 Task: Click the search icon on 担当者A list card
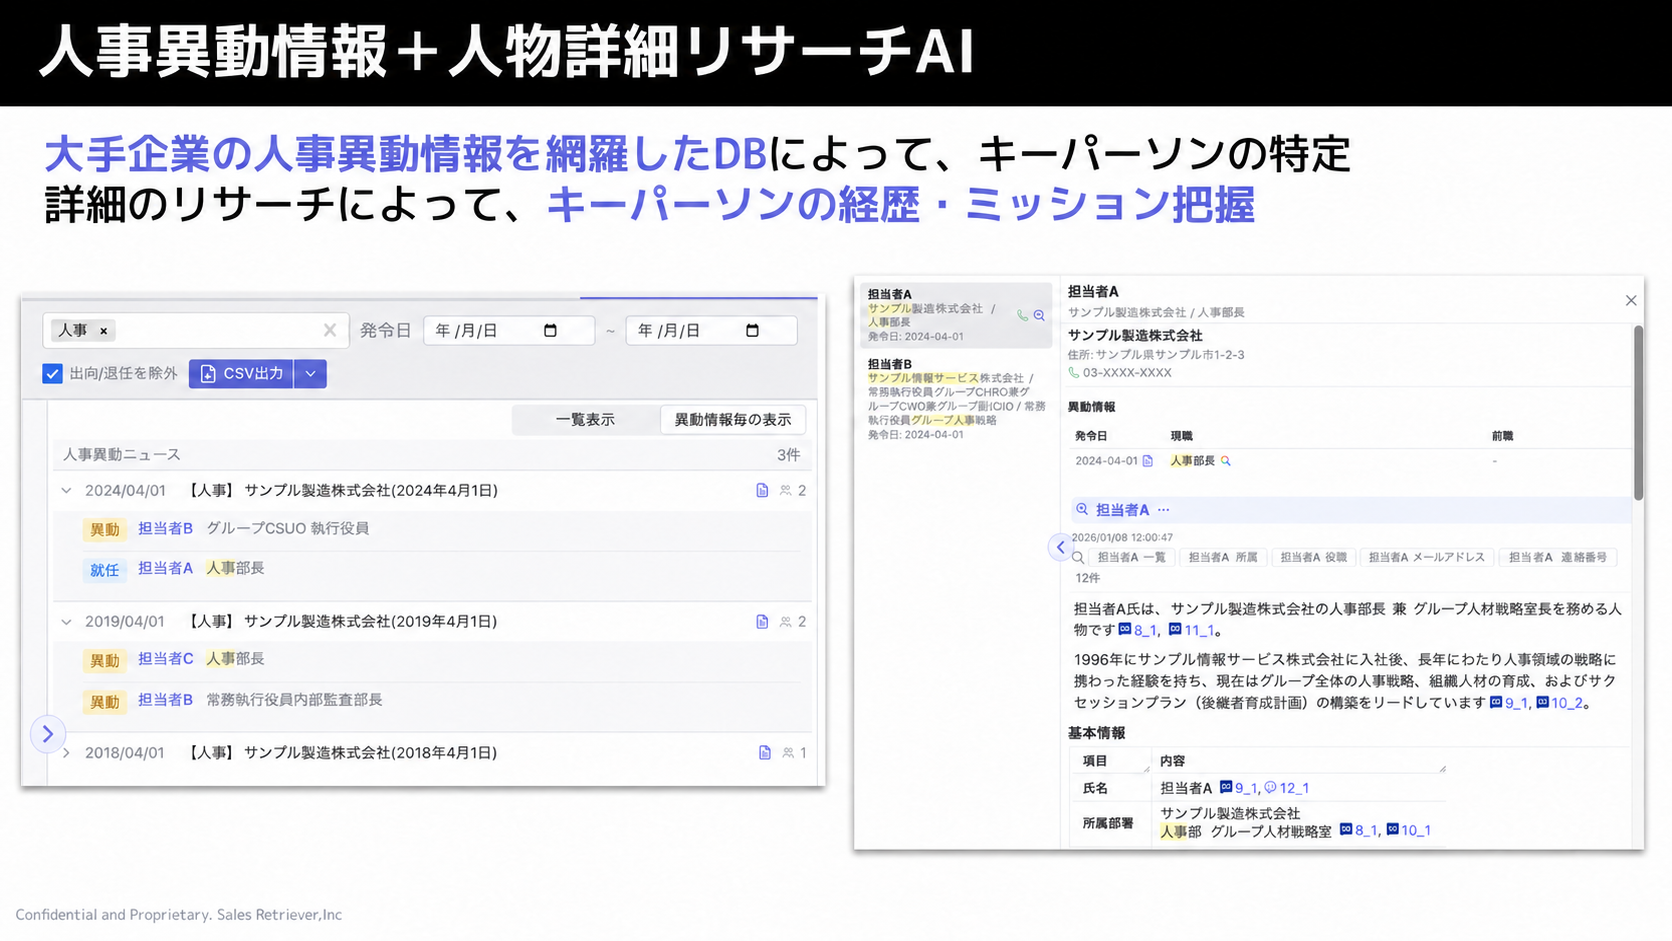(x=1039, y=315)
